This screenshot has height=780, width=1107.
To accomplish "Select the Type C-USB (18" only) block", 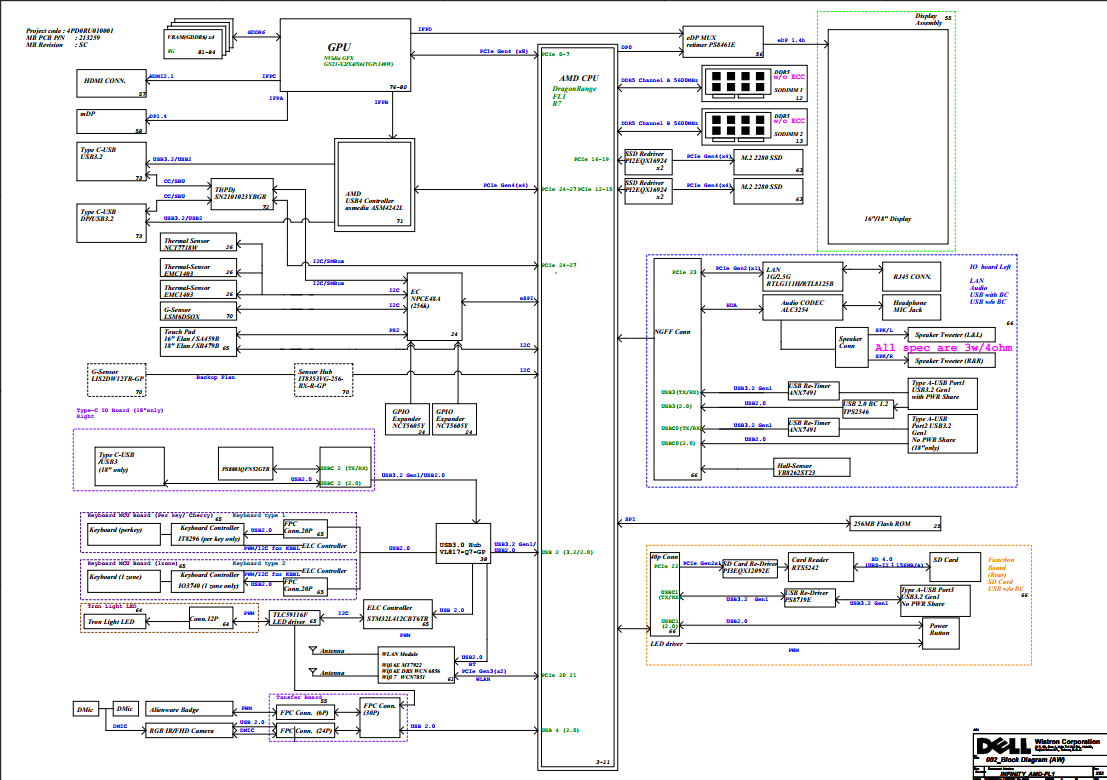I will point(129,466).
